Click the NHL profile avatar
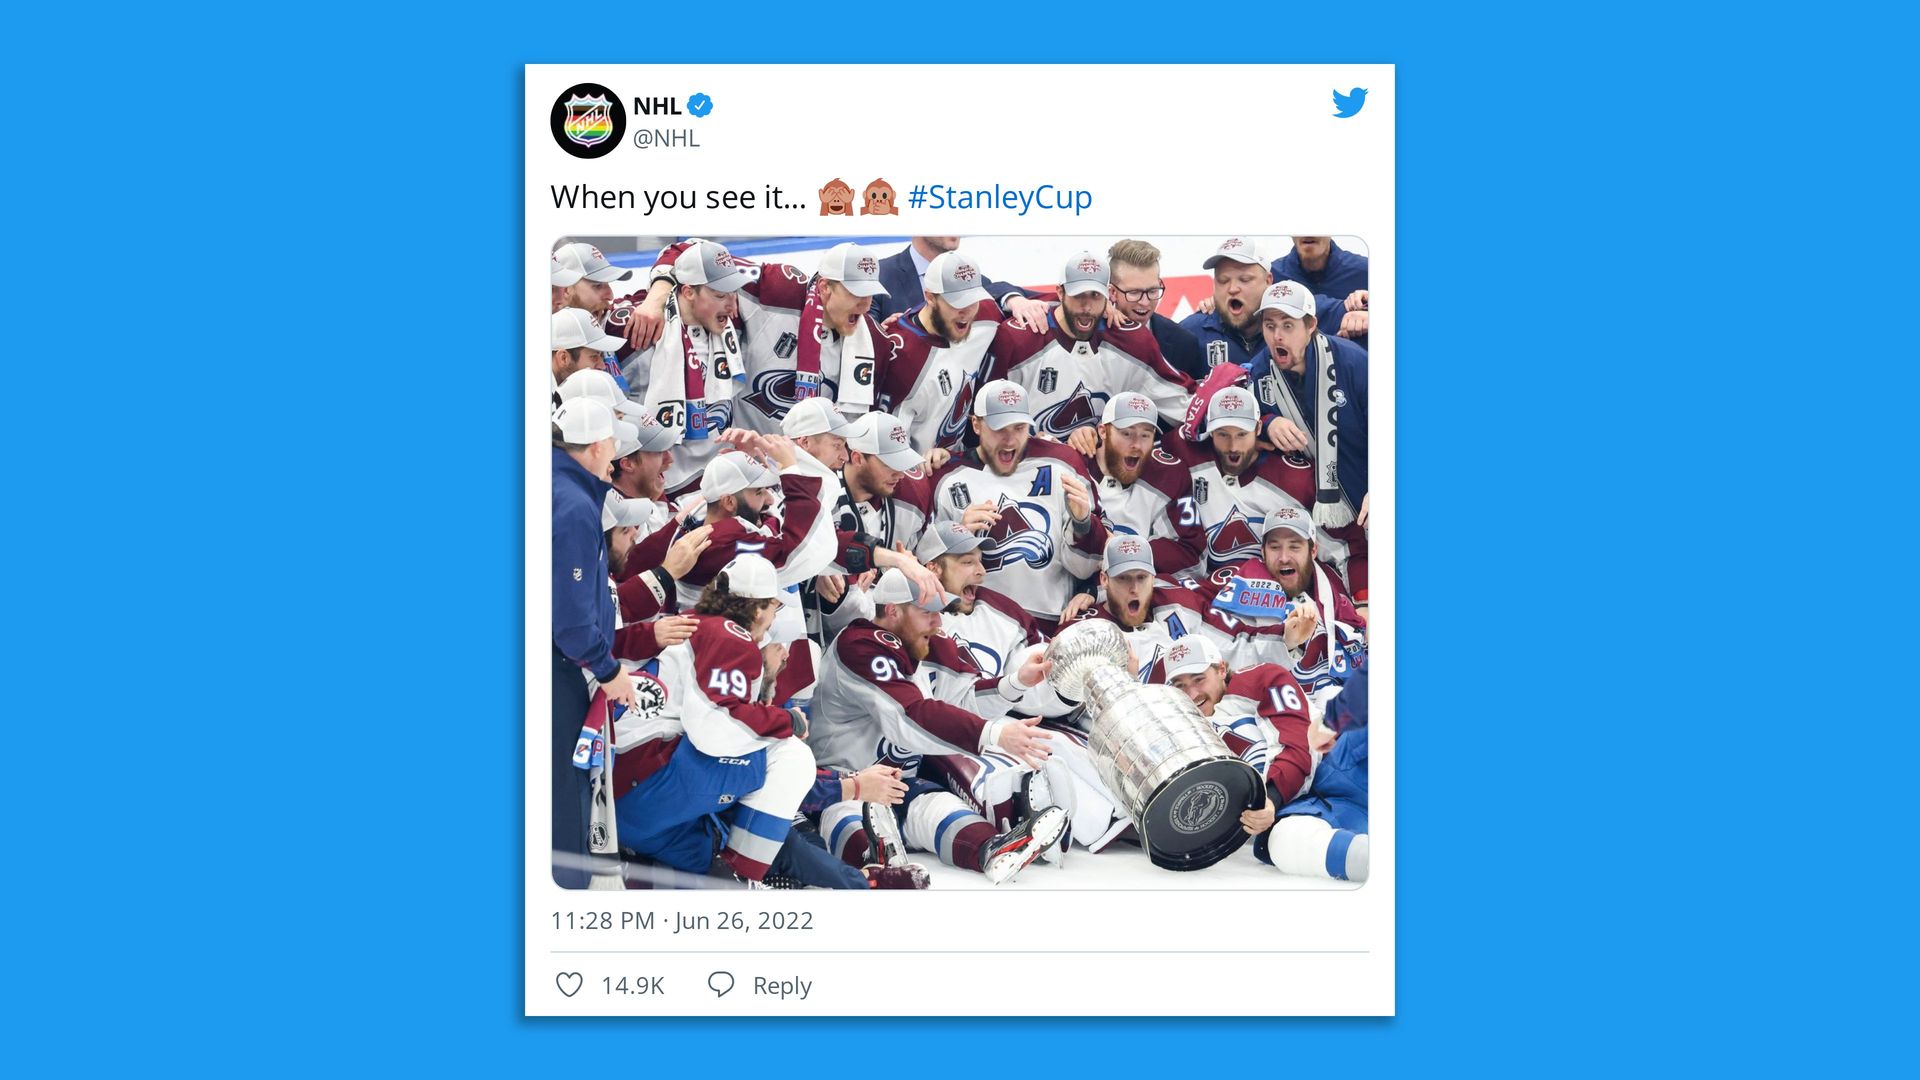The width and height of the screenshot is (1920, 1080). [x=588, y=120]
